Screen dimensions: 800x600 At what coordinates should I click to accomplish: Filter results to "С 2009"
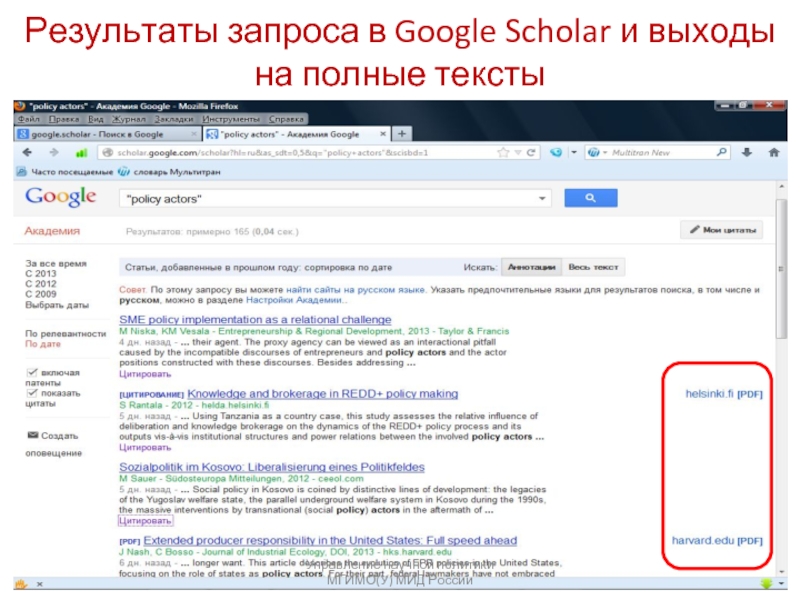[41, 294]
